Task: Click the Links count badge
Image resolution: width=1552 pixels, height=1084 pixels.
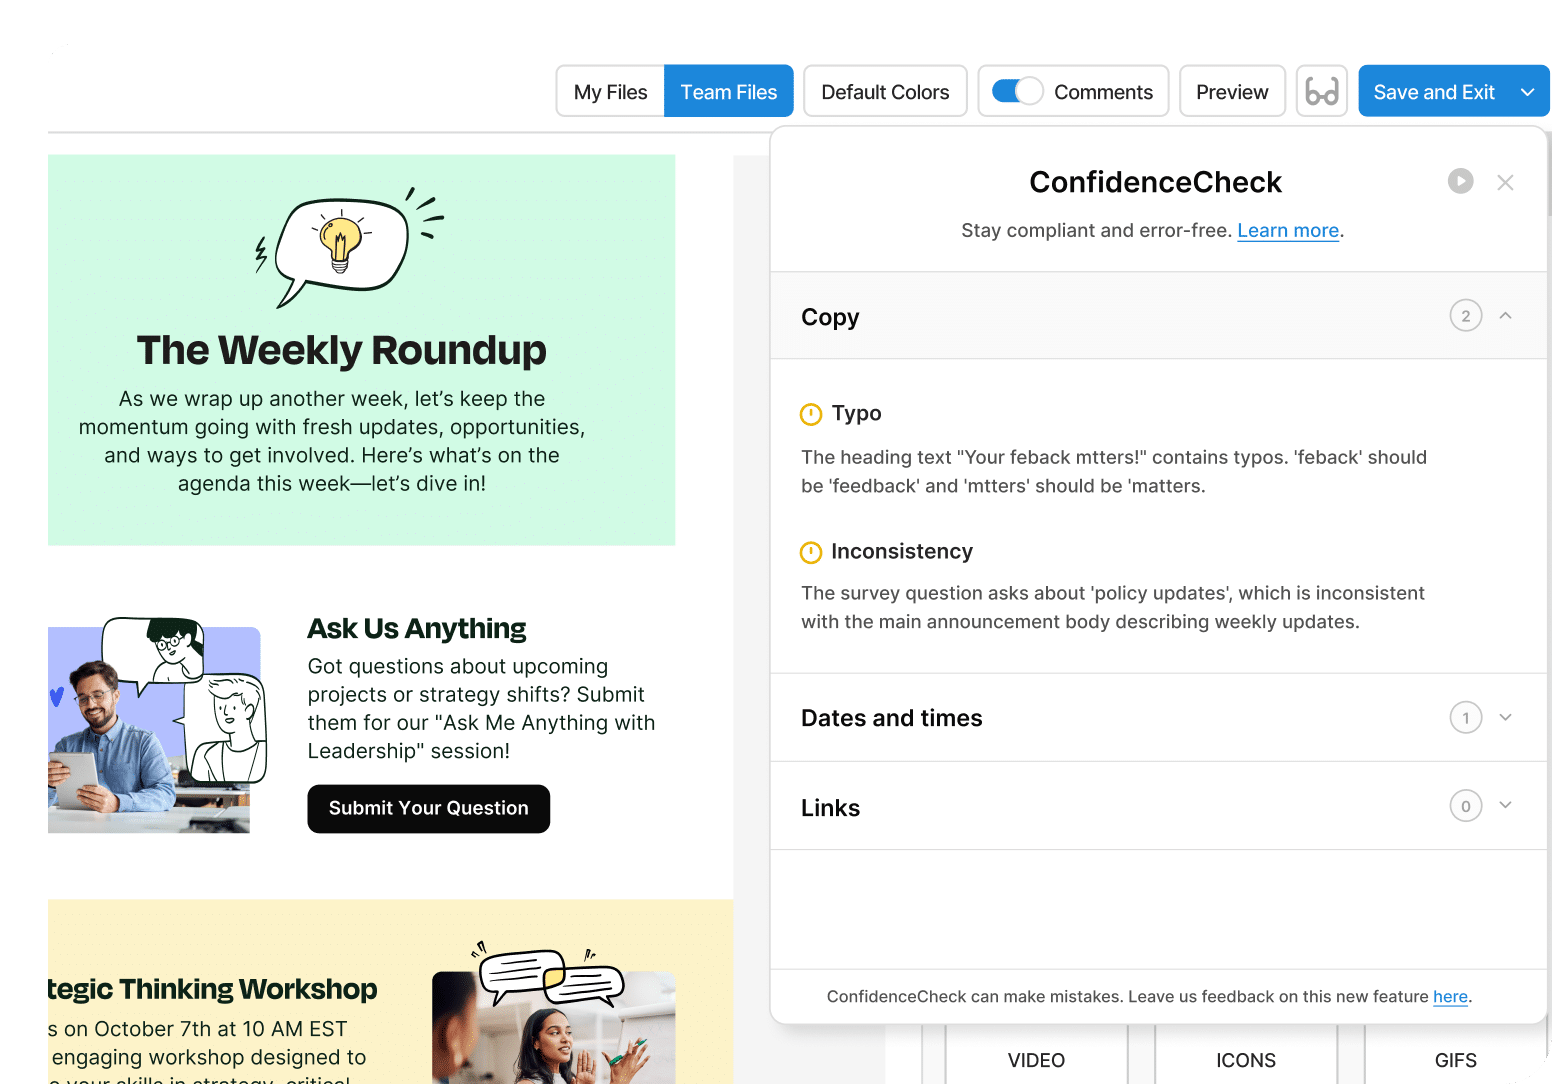Action: [1465, 806]
